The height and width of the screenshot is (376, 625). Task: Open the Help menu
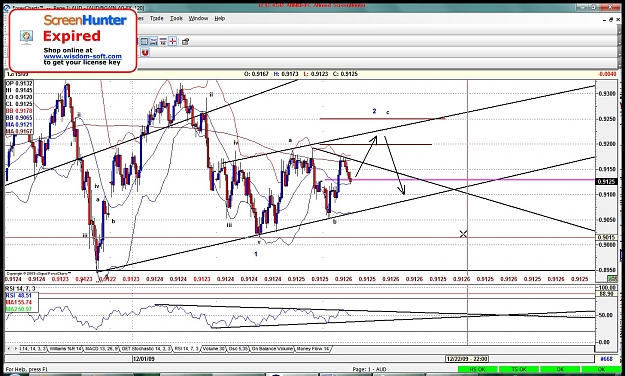220,18
